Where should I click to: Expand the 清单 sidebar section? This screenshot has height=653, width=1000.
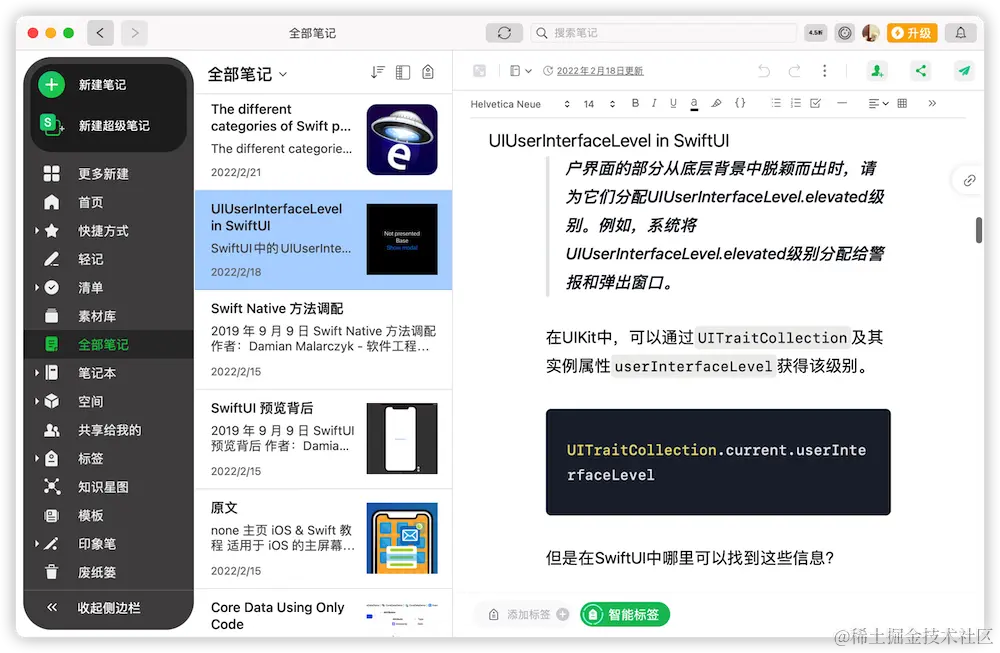click(36, 288)
